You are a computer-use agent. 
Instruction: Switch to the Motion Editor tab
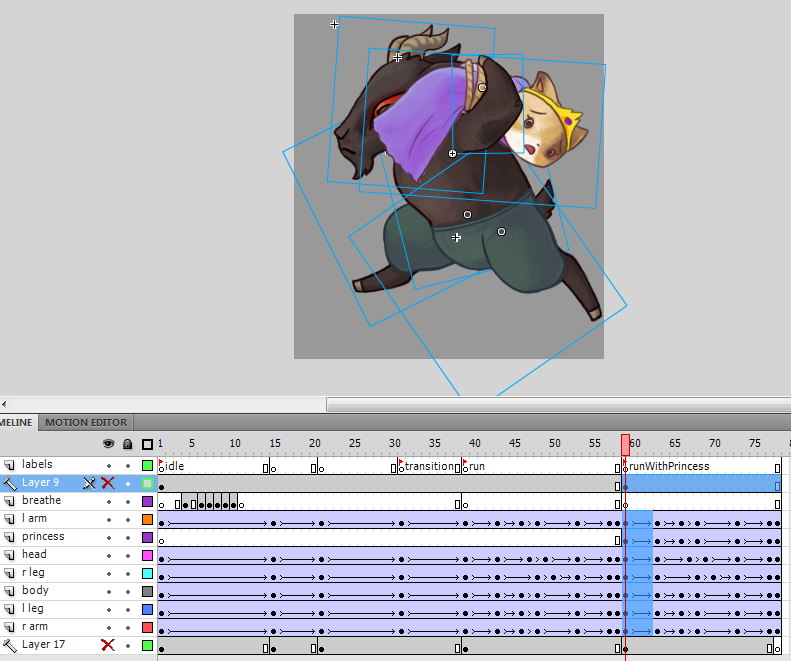click(x=86, y=422)
